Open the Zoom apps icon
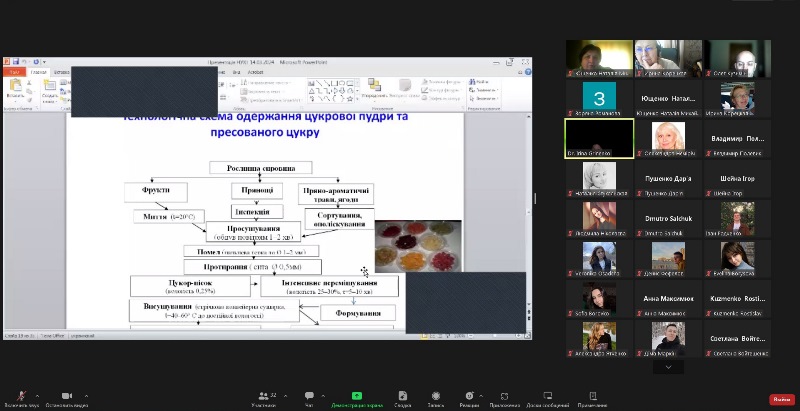The height and width of the screenshot is (411, 800). (506, 396)
